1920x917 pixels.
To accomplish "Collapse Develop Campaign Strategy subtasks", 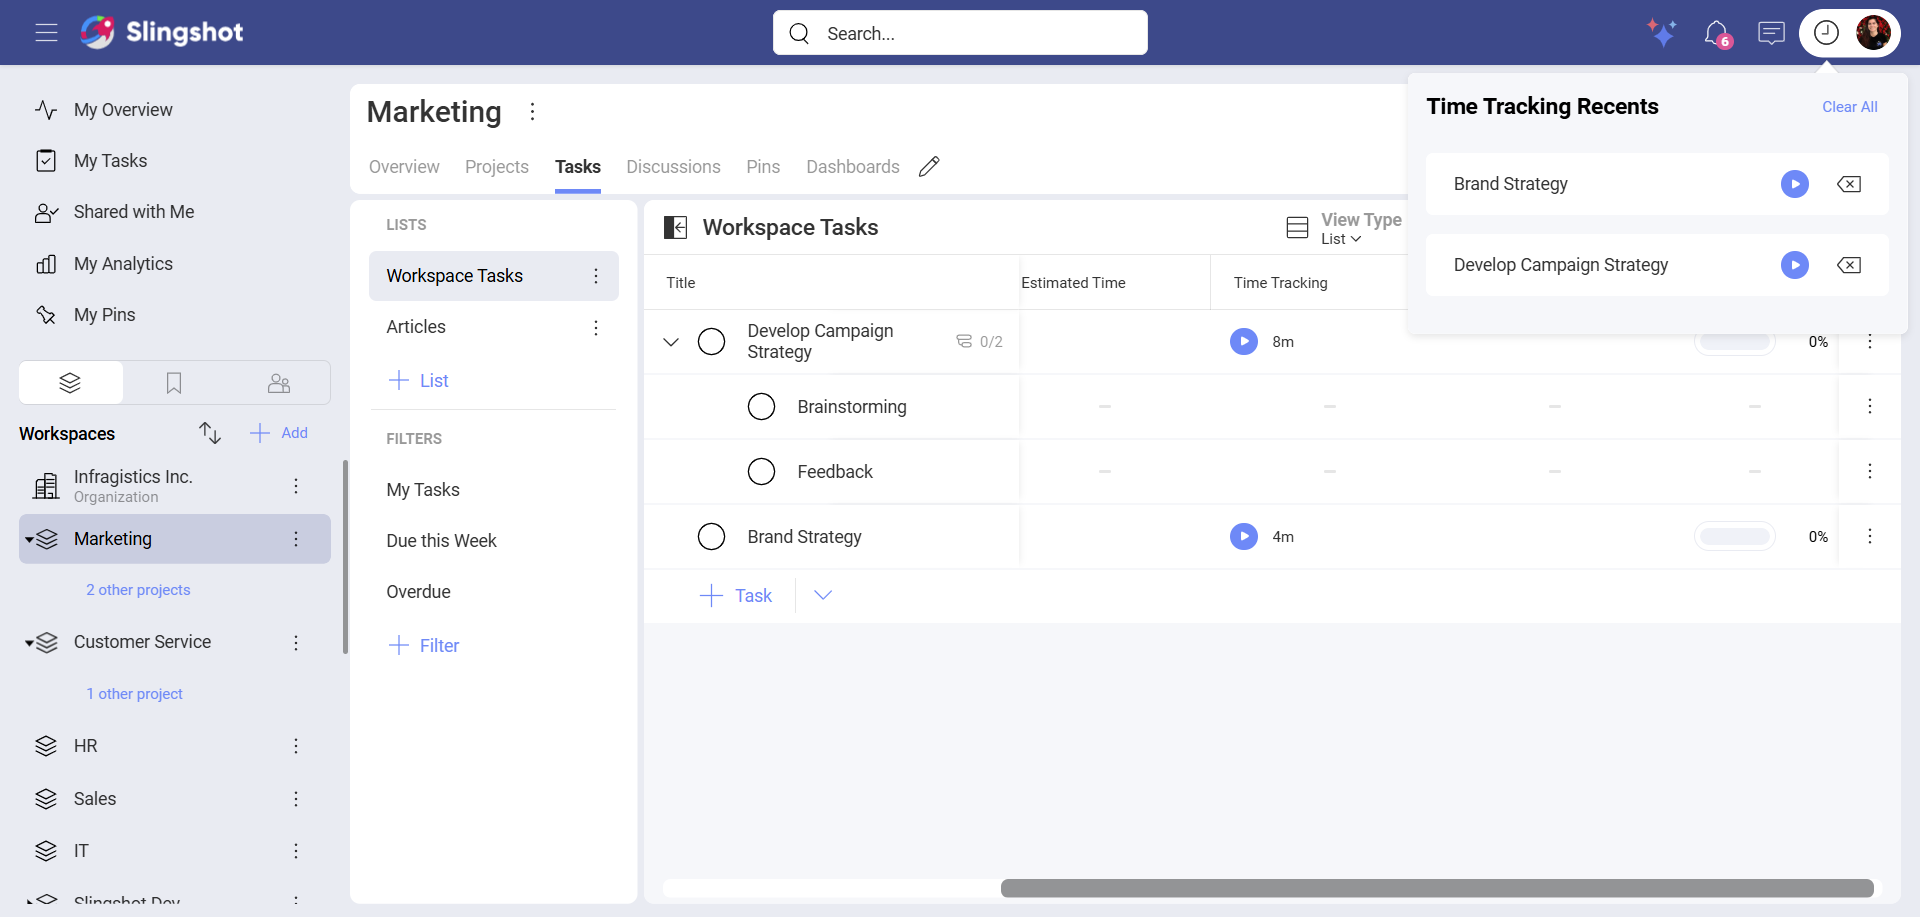I will click(x=671, y=342).
